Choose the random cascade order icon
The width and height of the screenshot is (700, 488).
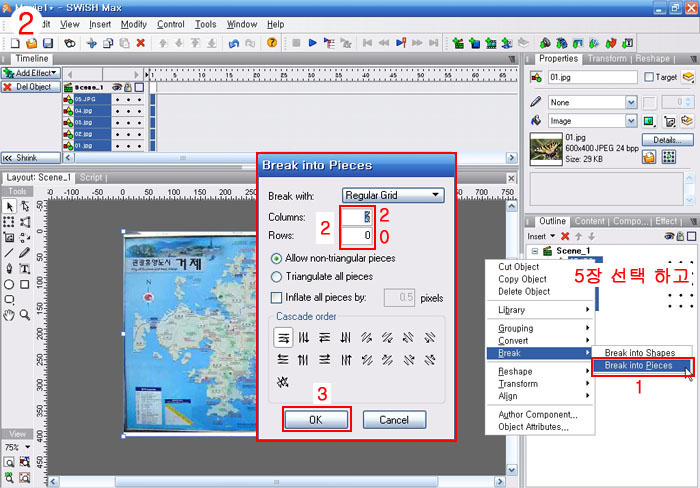pyautogui.click(x=283, y=382)
